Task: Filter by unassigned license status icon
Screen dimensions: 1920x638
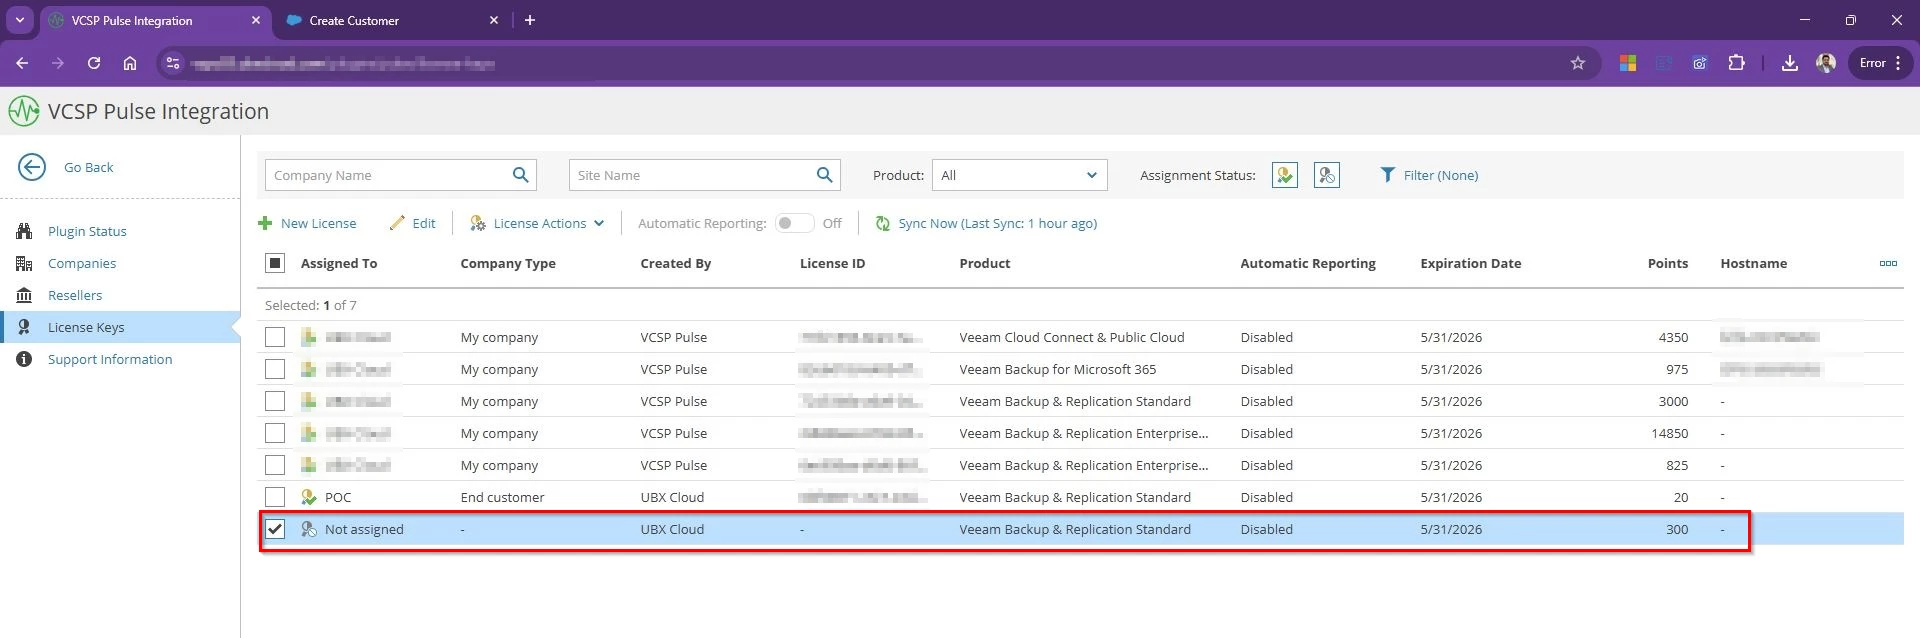Action: pyautogui.click(x=1326, y=175)
